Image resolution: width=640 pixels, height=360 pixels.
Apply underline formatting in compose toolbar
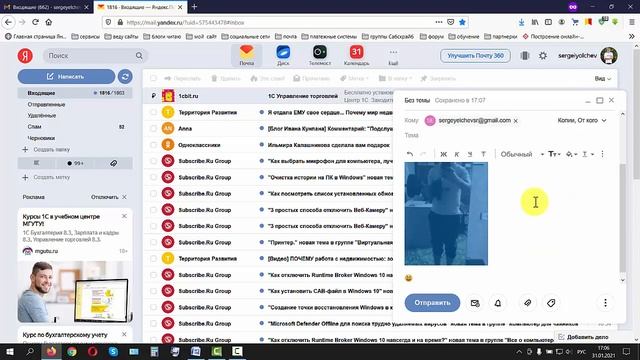pyautogui.click(x=470, y=154)
